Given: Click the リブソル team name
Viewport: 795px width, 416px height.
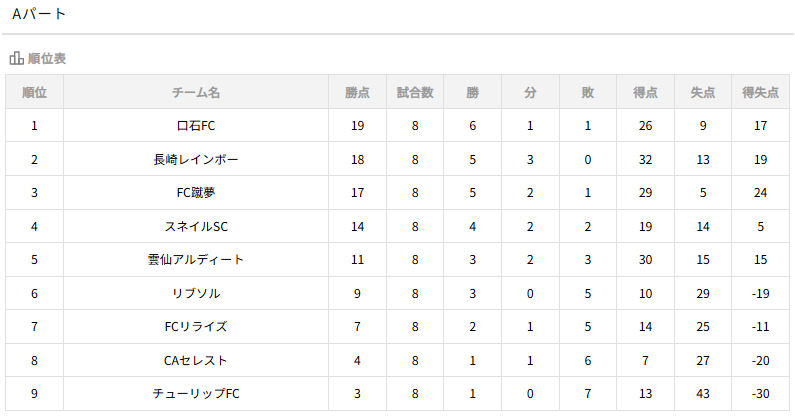Looking at the screenshot, I should pyautogui.click(x=196, y=293).
